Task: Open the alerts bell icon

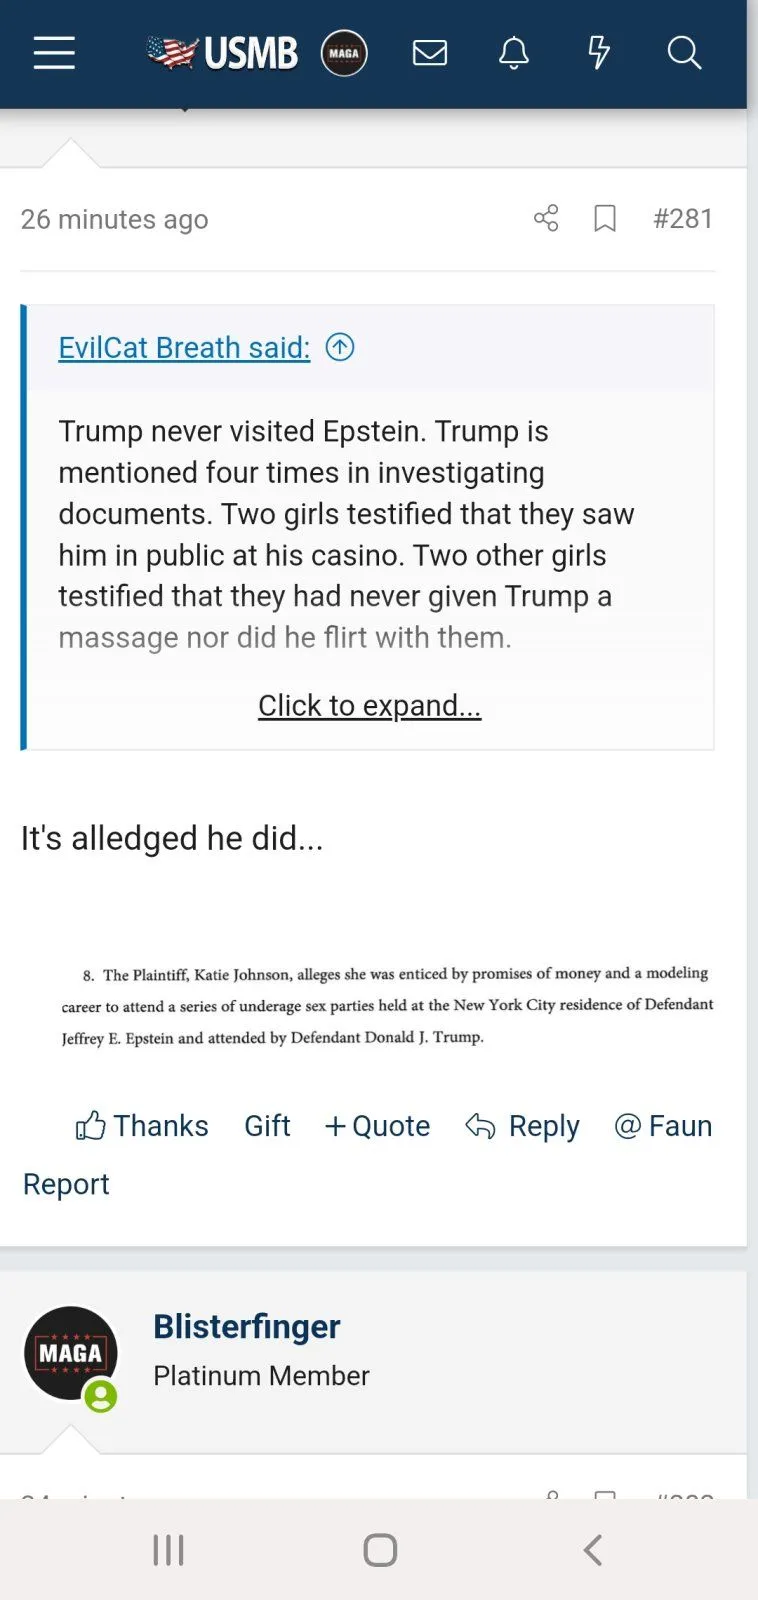Action: click(514, 53)
